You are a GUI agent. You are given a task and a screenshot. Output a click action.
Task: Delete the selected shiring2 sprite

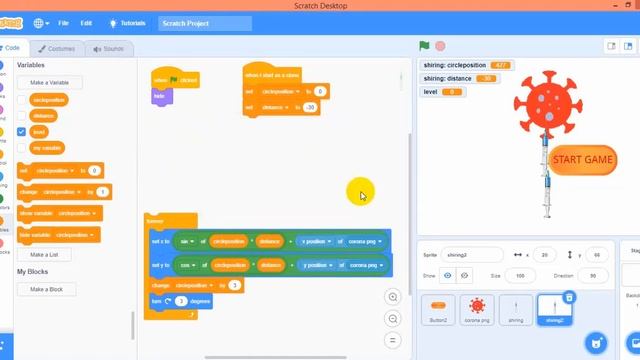click(x=569, y=298)
